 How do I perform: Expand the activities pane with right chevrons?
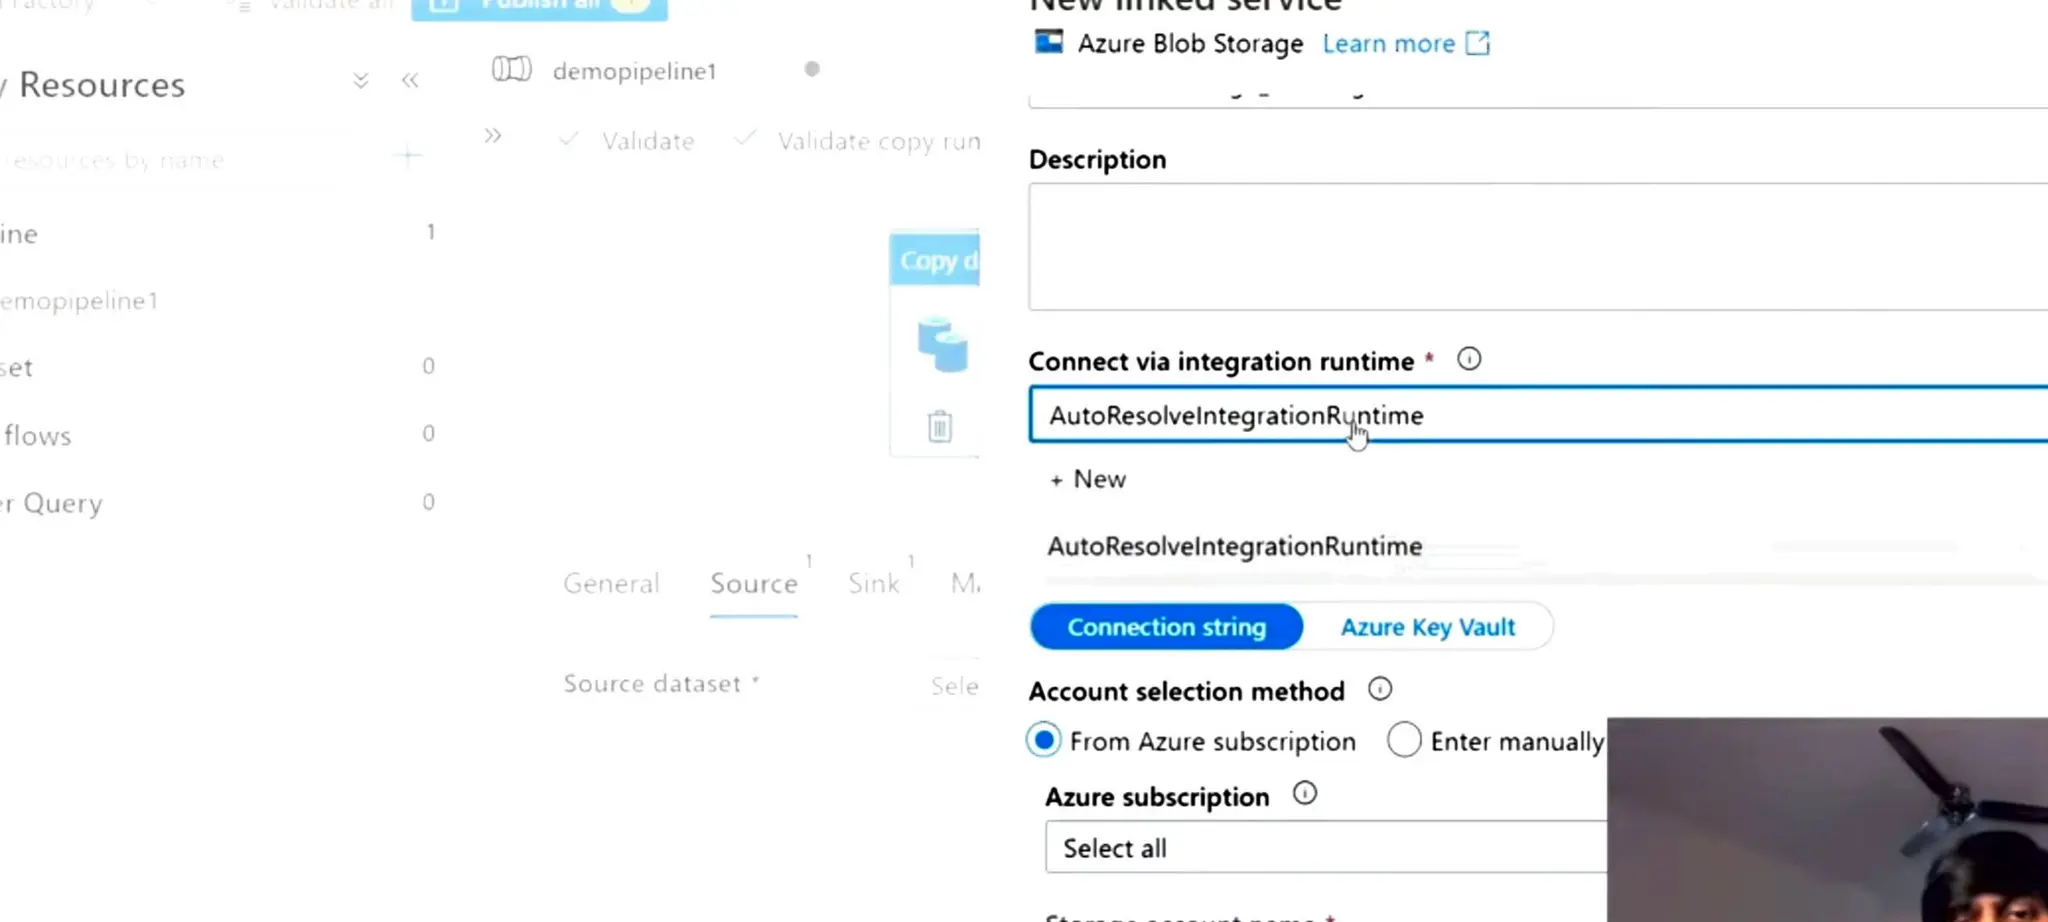tap(493, 136)
